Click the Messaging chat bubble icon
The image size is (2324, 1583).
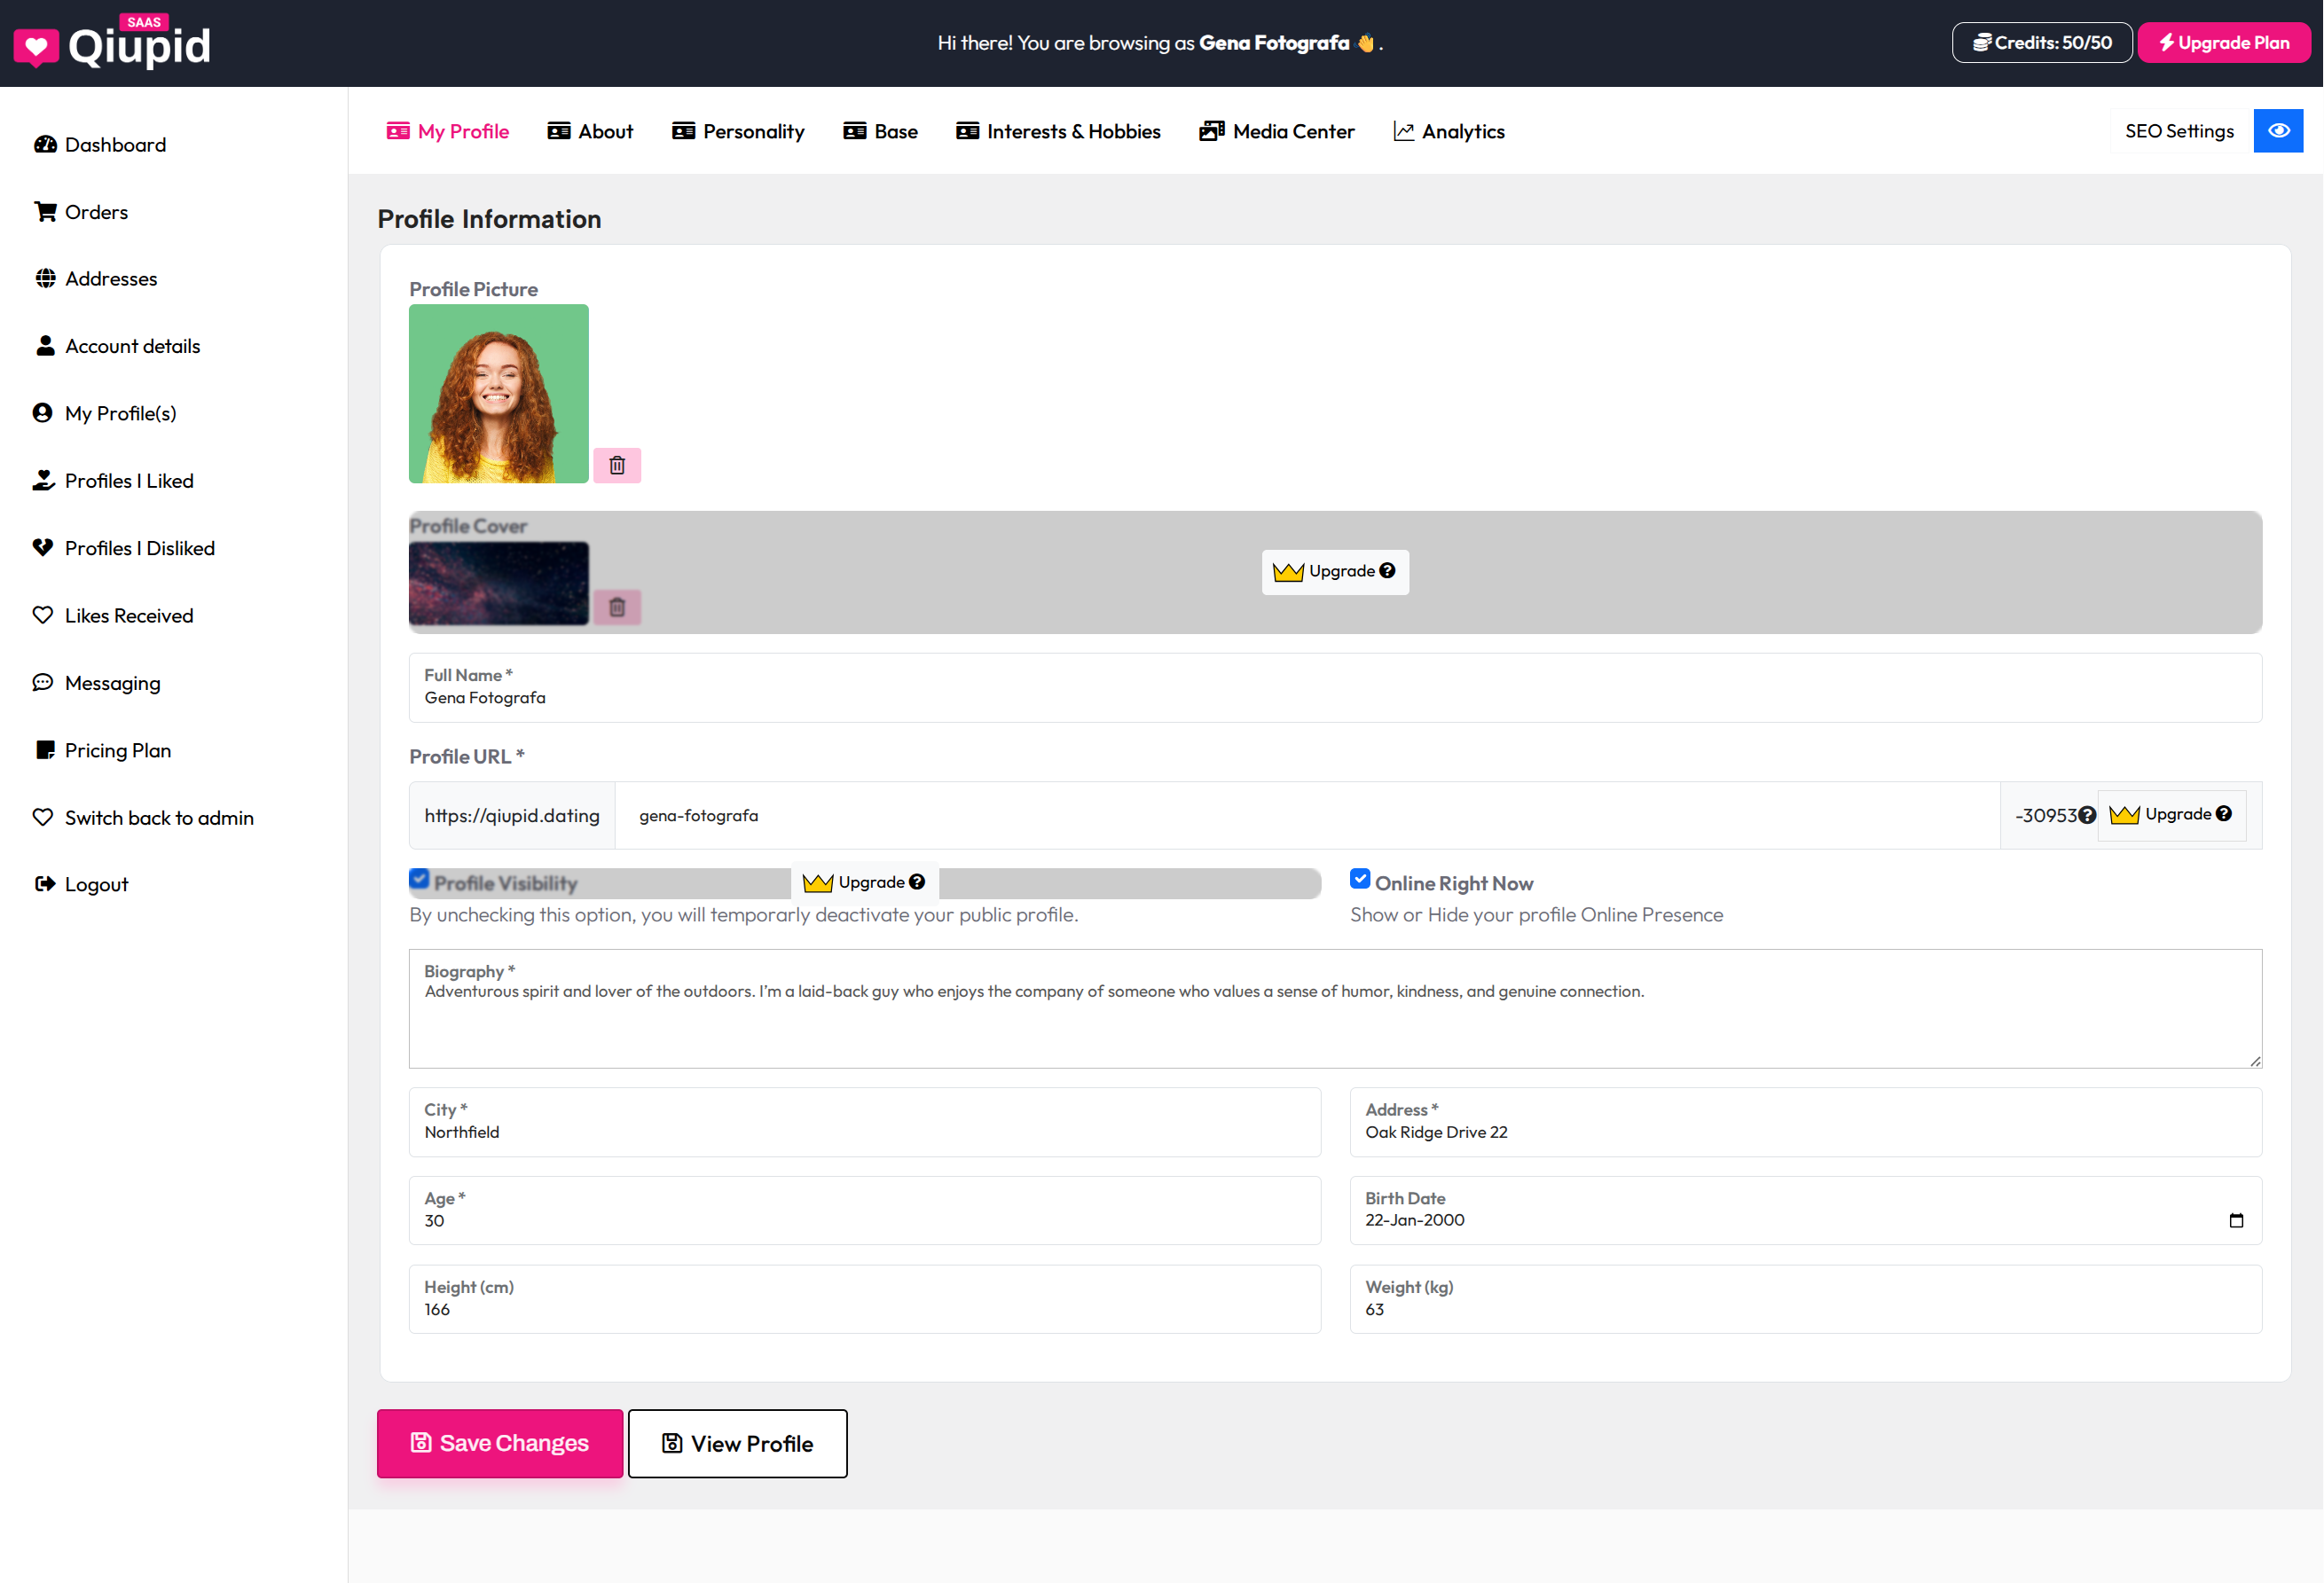pyautogui.click(x=43, y=683)
